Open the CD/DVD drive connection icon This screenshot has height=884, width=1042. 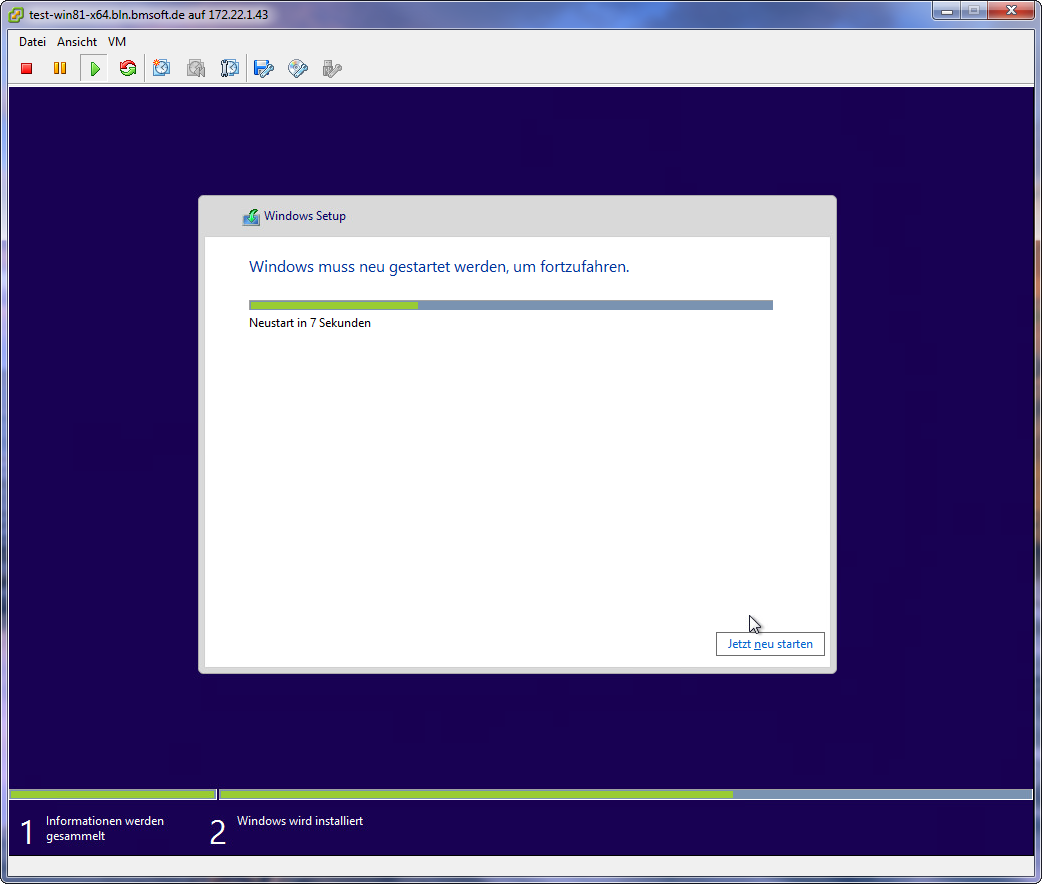coord(298,68)
